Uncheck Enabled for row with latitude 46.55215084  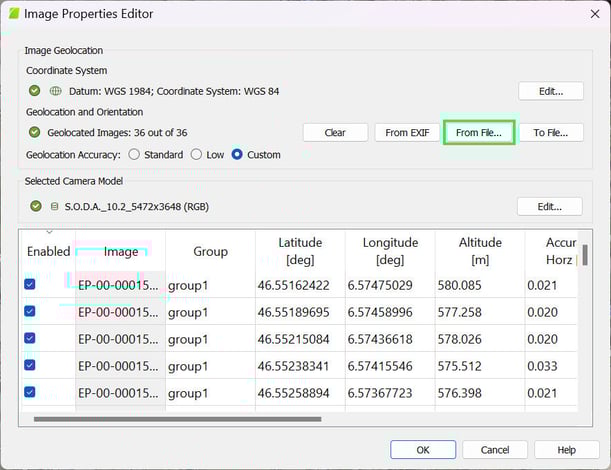pyautogui.click(x=30, y=338)
